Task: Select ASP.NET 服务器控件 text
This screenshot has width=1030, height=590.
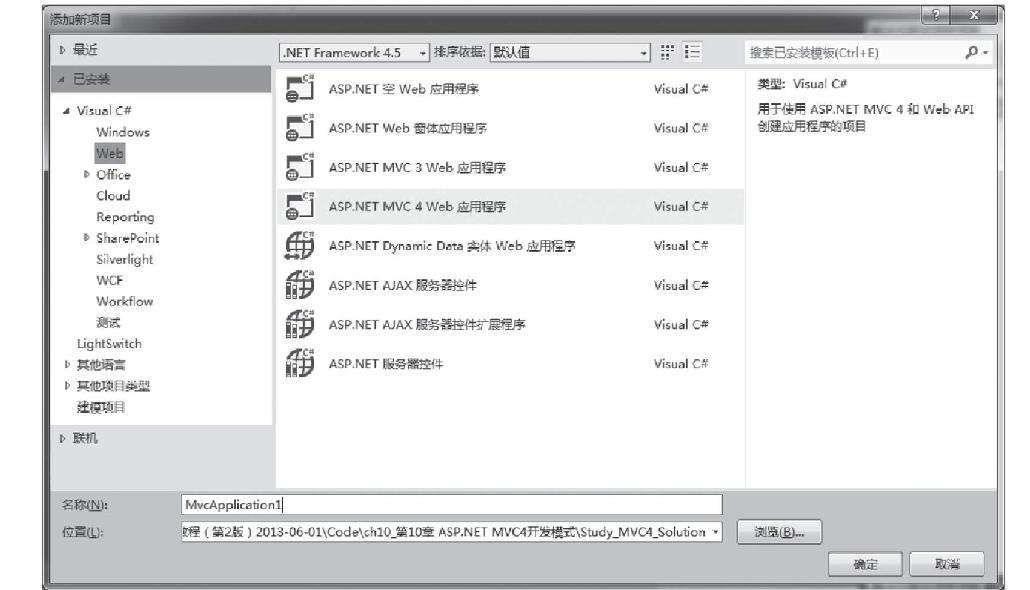Action: (386, 364)
